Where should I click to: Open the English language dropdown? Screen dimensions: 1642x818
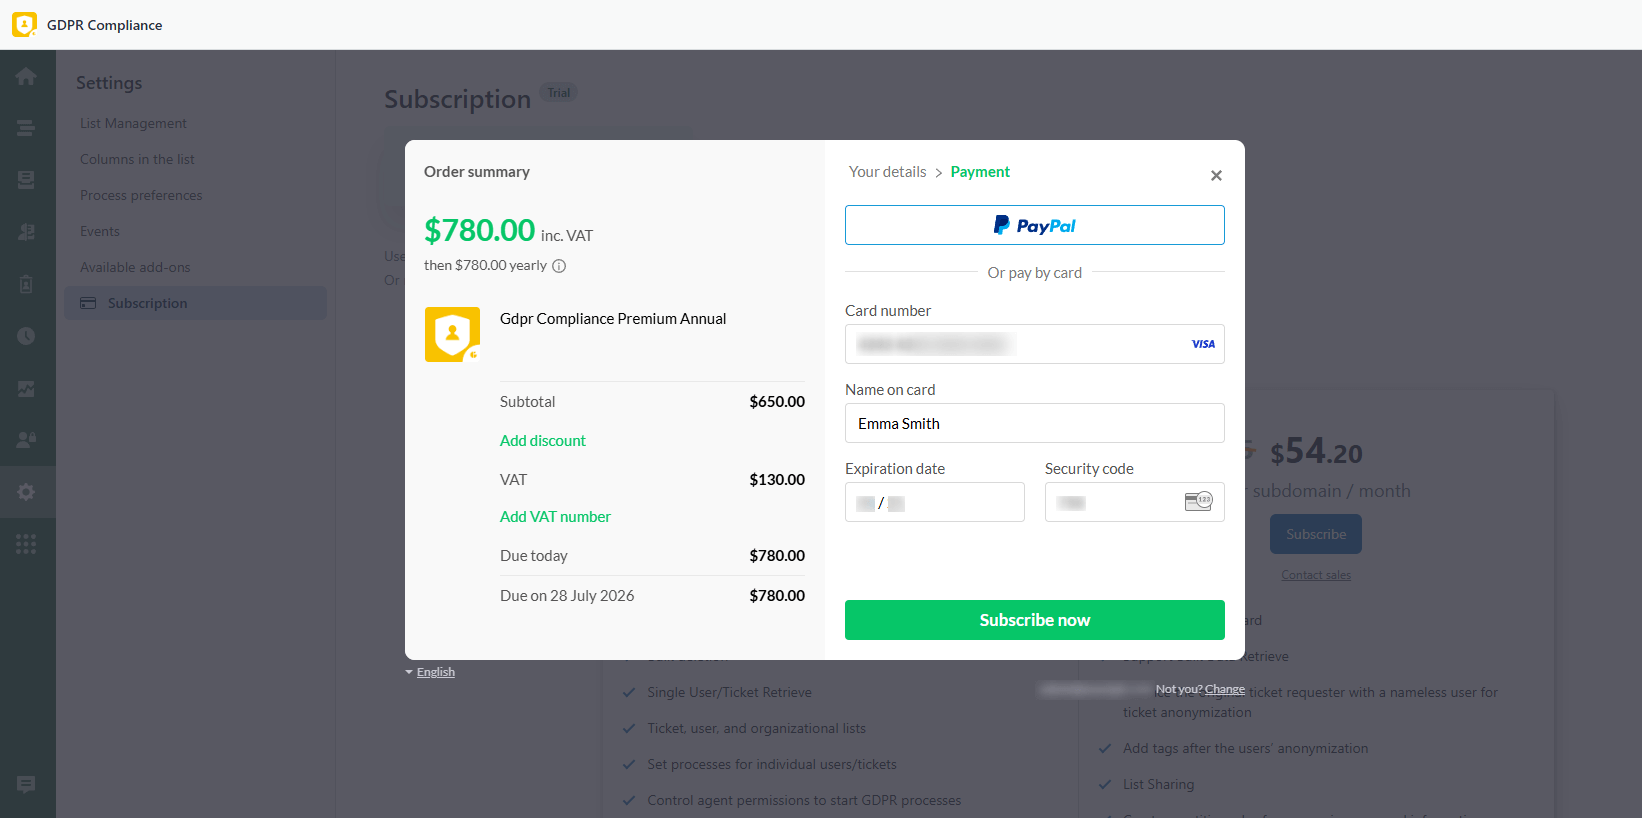tap(430, 672)
